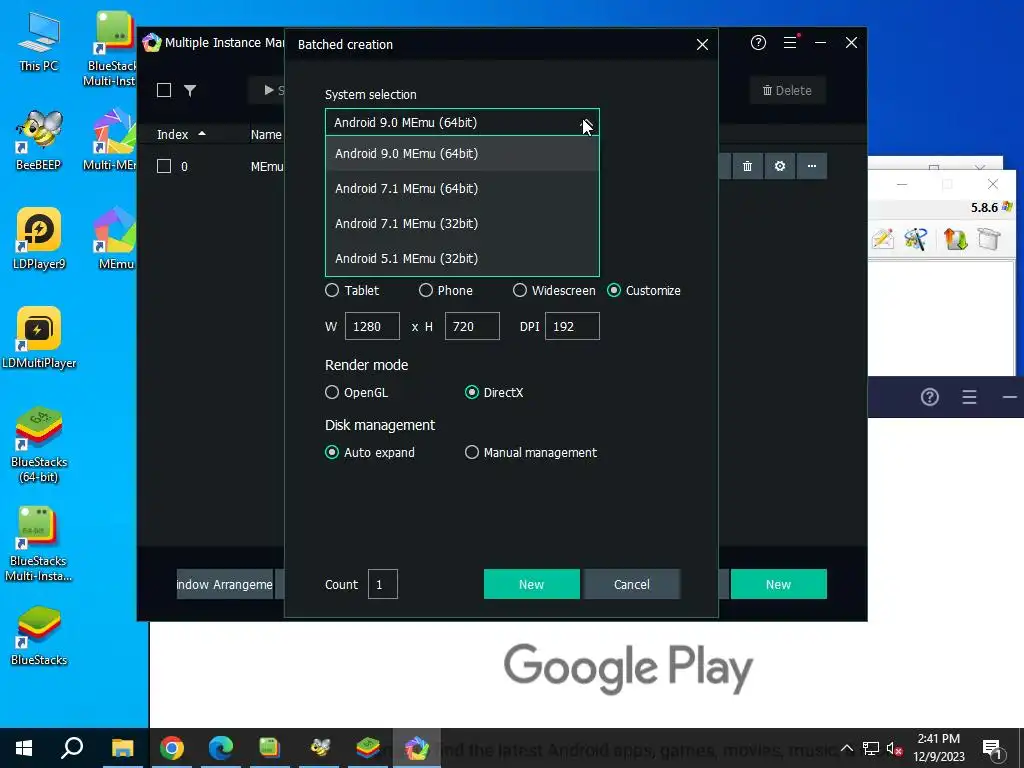Viewport: 1024px width, 768px height.
Task: Open notification center in taskbar
Action: pyautogui.click(x=992, y=748)
